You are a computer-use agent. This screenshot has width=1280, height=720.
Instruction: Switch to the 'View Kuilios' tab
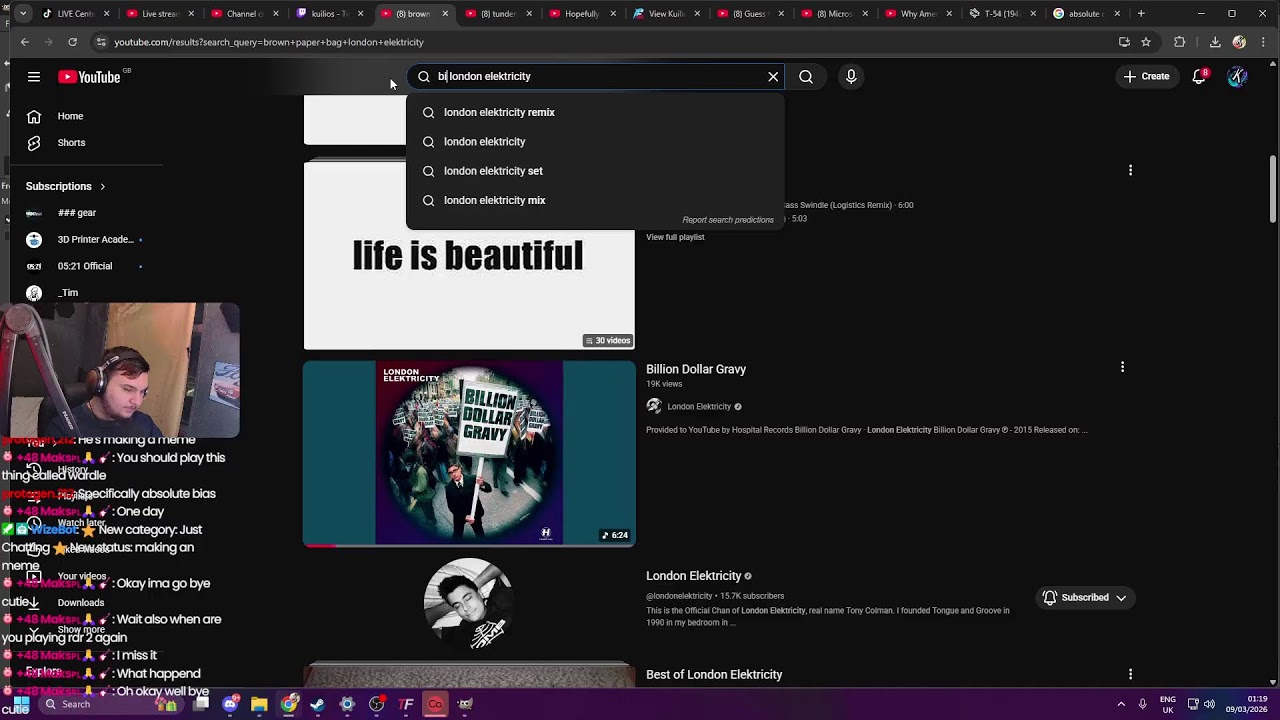(666, 14)
